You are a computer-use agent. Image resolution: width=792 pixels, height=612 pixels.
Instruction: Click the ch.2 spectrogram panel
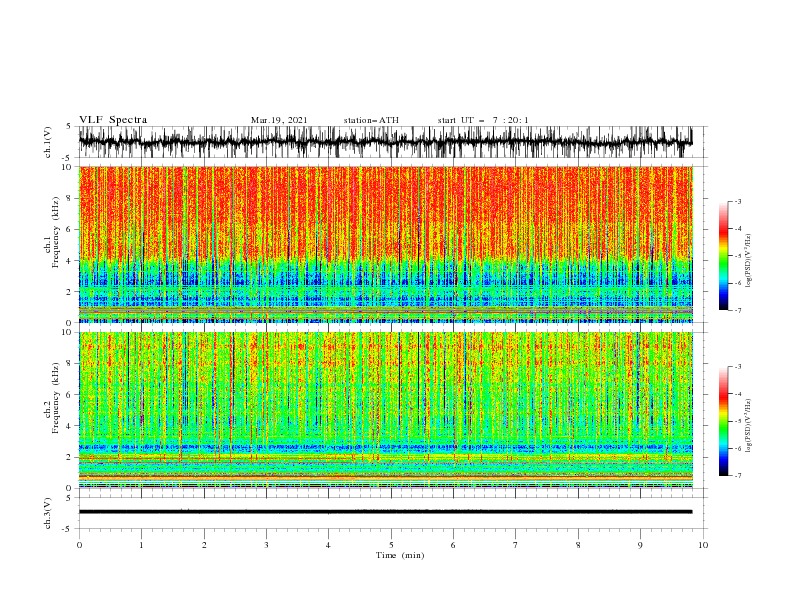click(386, 410)
